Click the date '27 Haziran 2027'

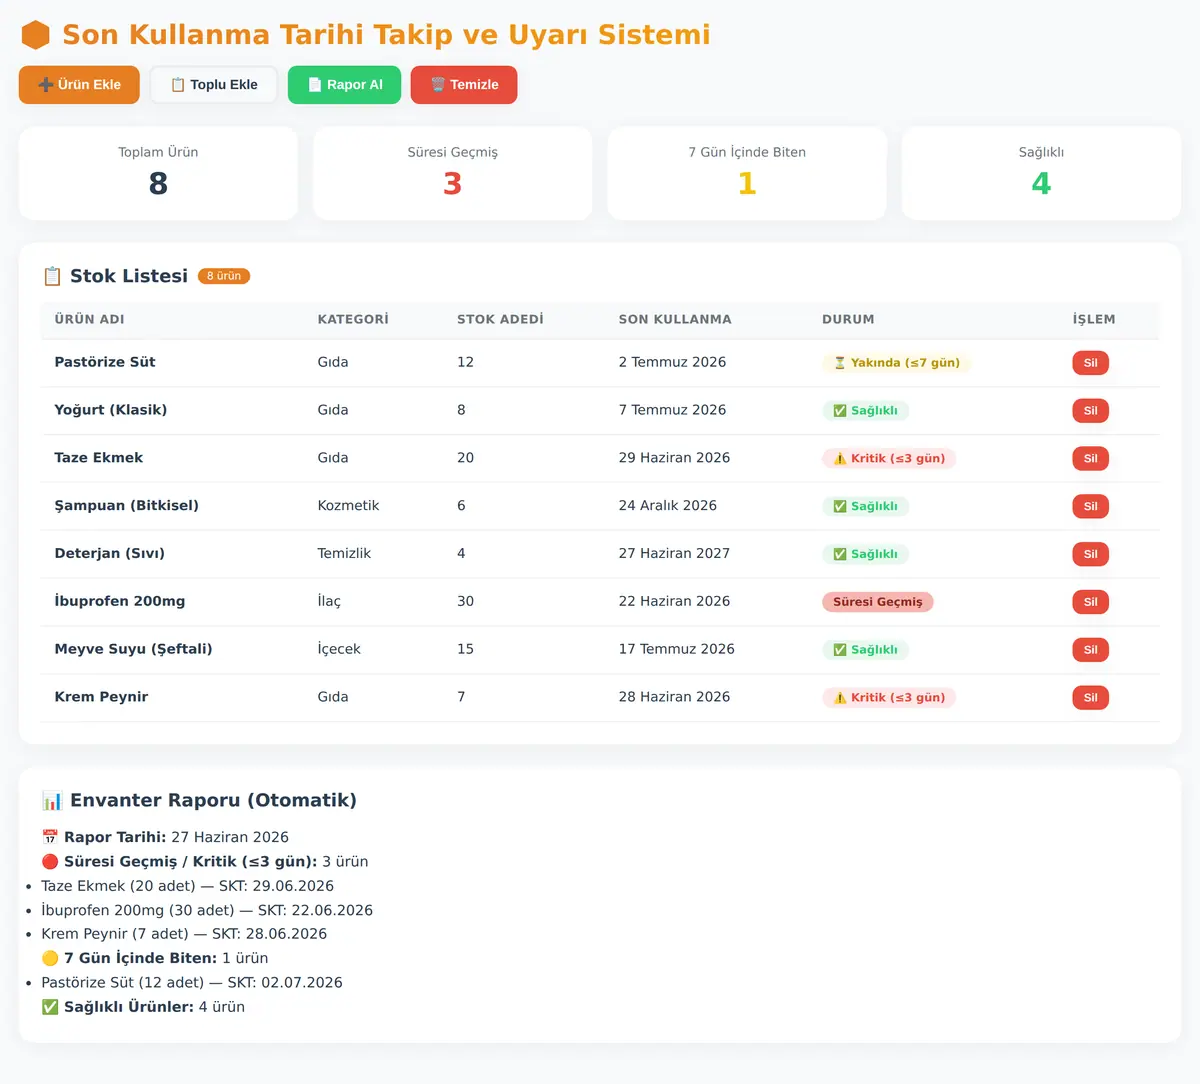(674, 553)
